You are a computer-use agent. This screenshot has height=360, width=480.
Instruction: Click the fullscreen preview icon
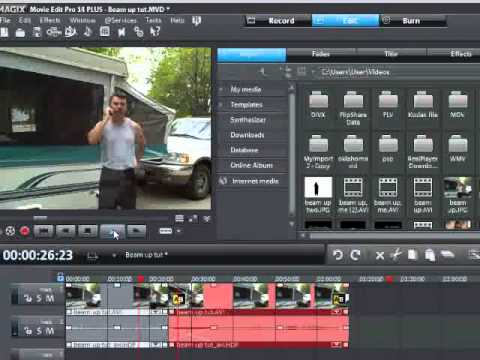(193, 219)
